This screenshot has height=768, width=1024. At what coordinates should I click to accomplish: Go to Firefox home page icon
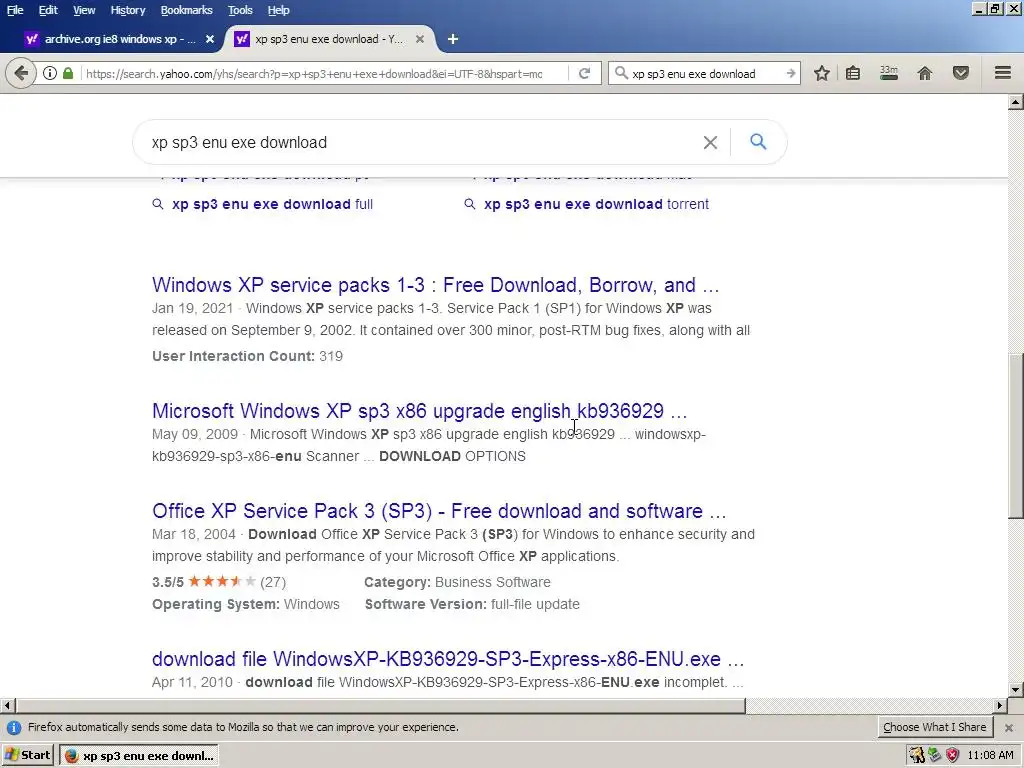click(925, 73)
